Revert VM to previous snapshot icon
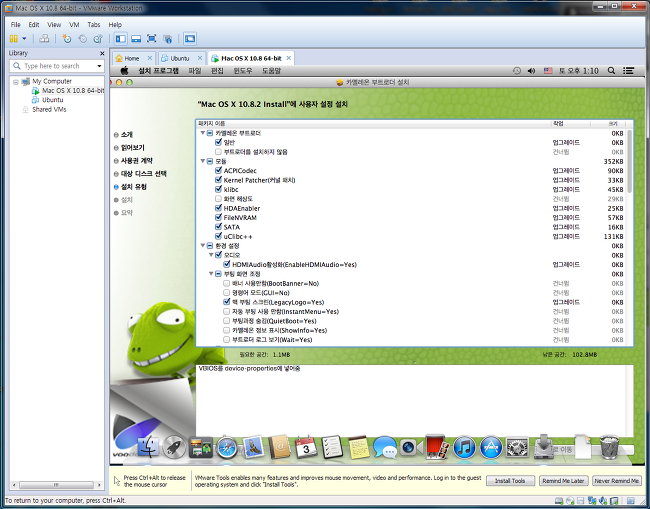This screenshot has height=509, width=650. coord(82,39)
